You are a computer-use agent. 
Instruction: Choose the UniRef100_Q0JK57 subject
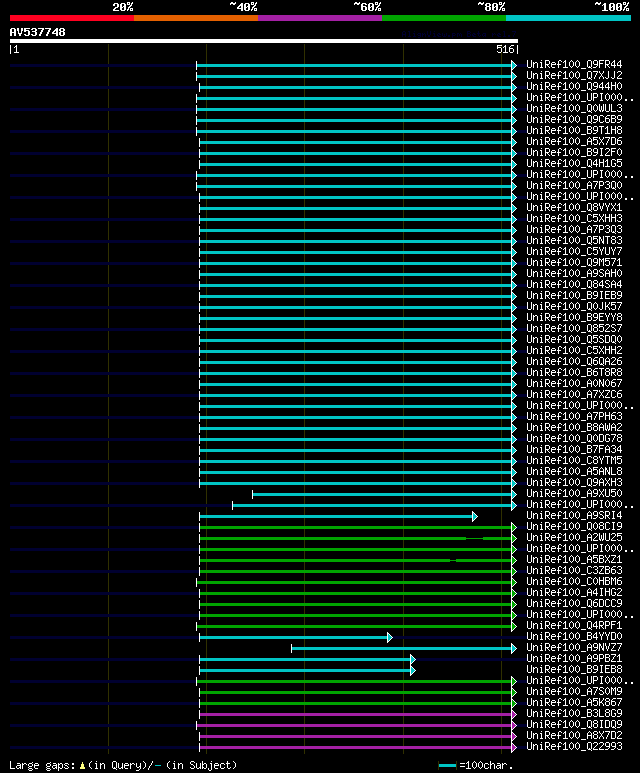(574, 306)
